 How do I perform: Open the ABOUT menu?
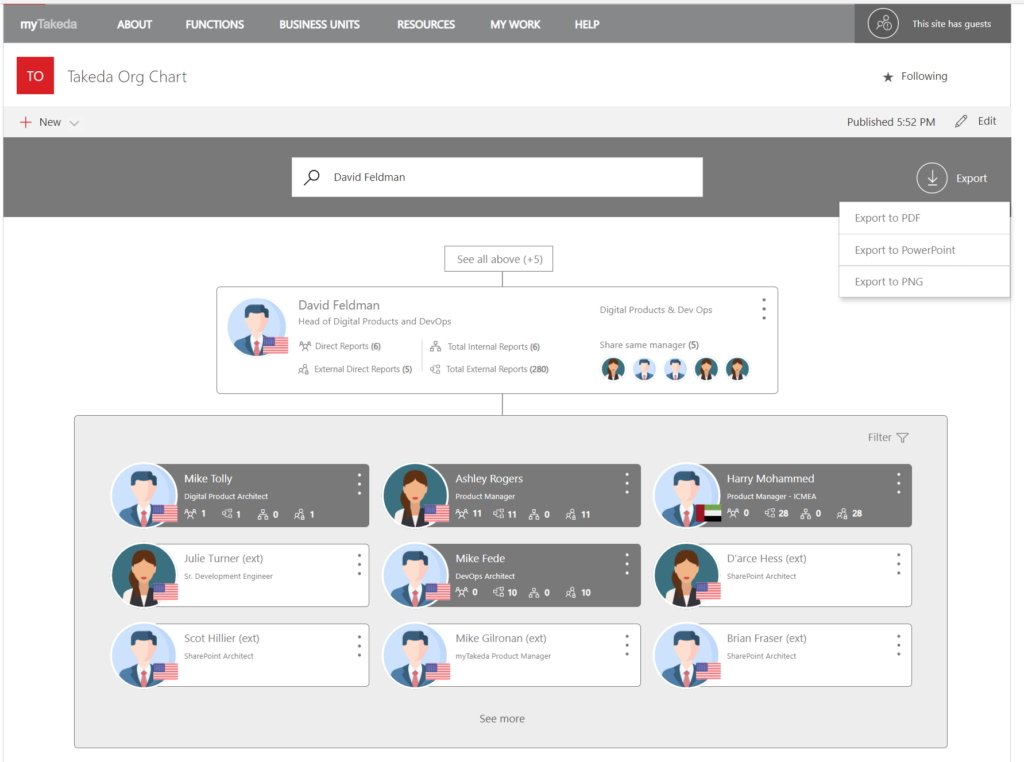pyautogui.click(x=135, y=24)
